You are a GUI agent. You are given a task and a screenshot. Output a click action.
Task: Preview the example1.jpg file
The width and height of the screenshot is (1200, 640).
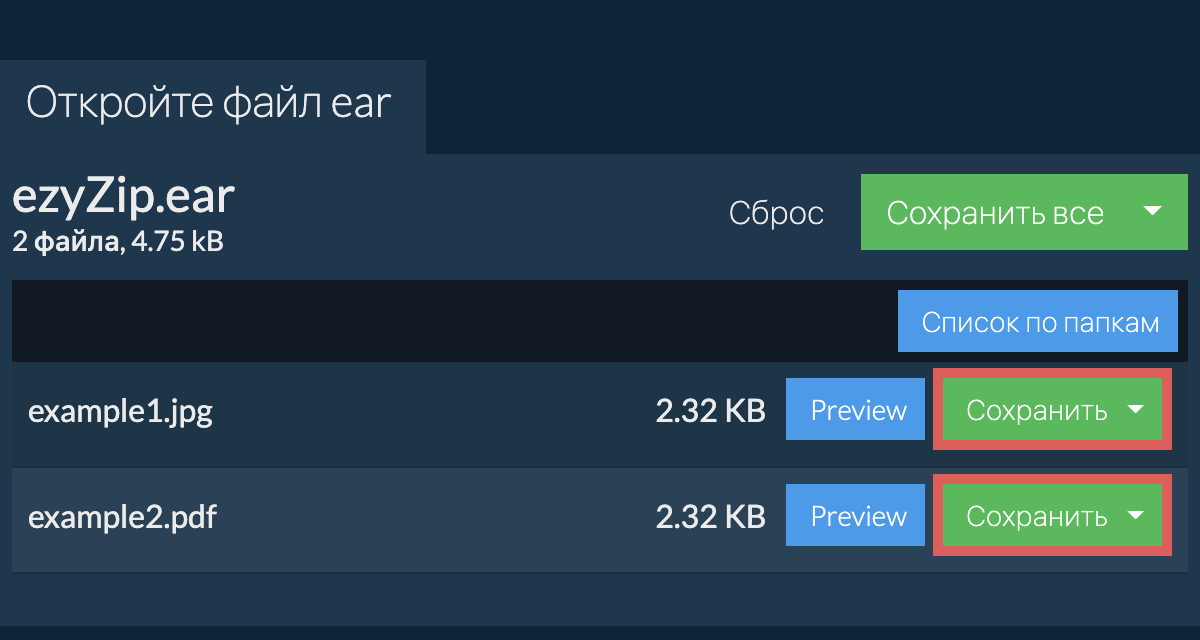[x=858, y=410]
